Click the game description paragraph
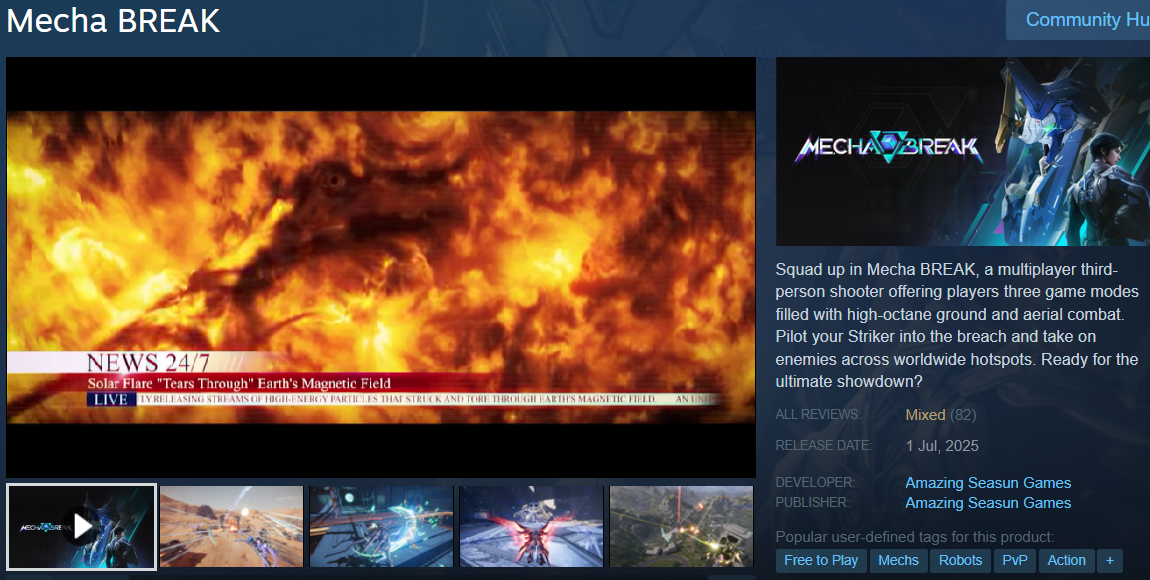The image size is (1150, 580). (956, 325)
